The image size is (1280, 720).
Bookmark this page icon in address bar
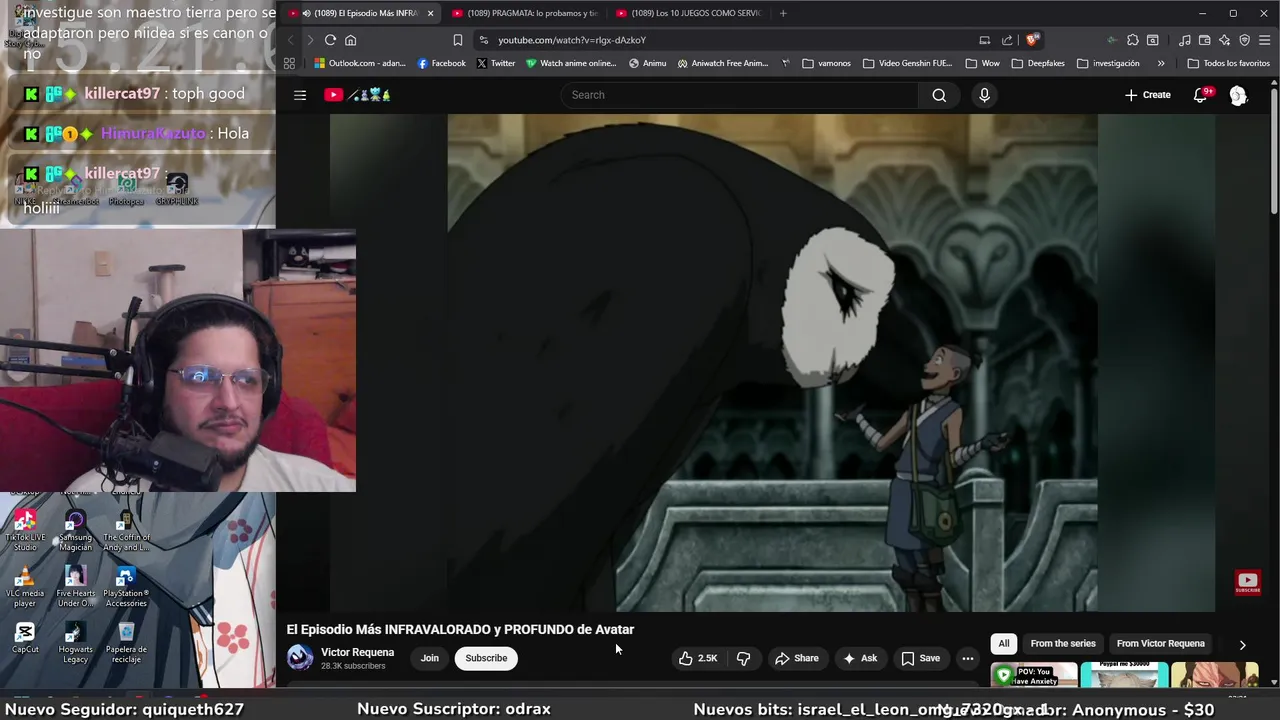457,40
